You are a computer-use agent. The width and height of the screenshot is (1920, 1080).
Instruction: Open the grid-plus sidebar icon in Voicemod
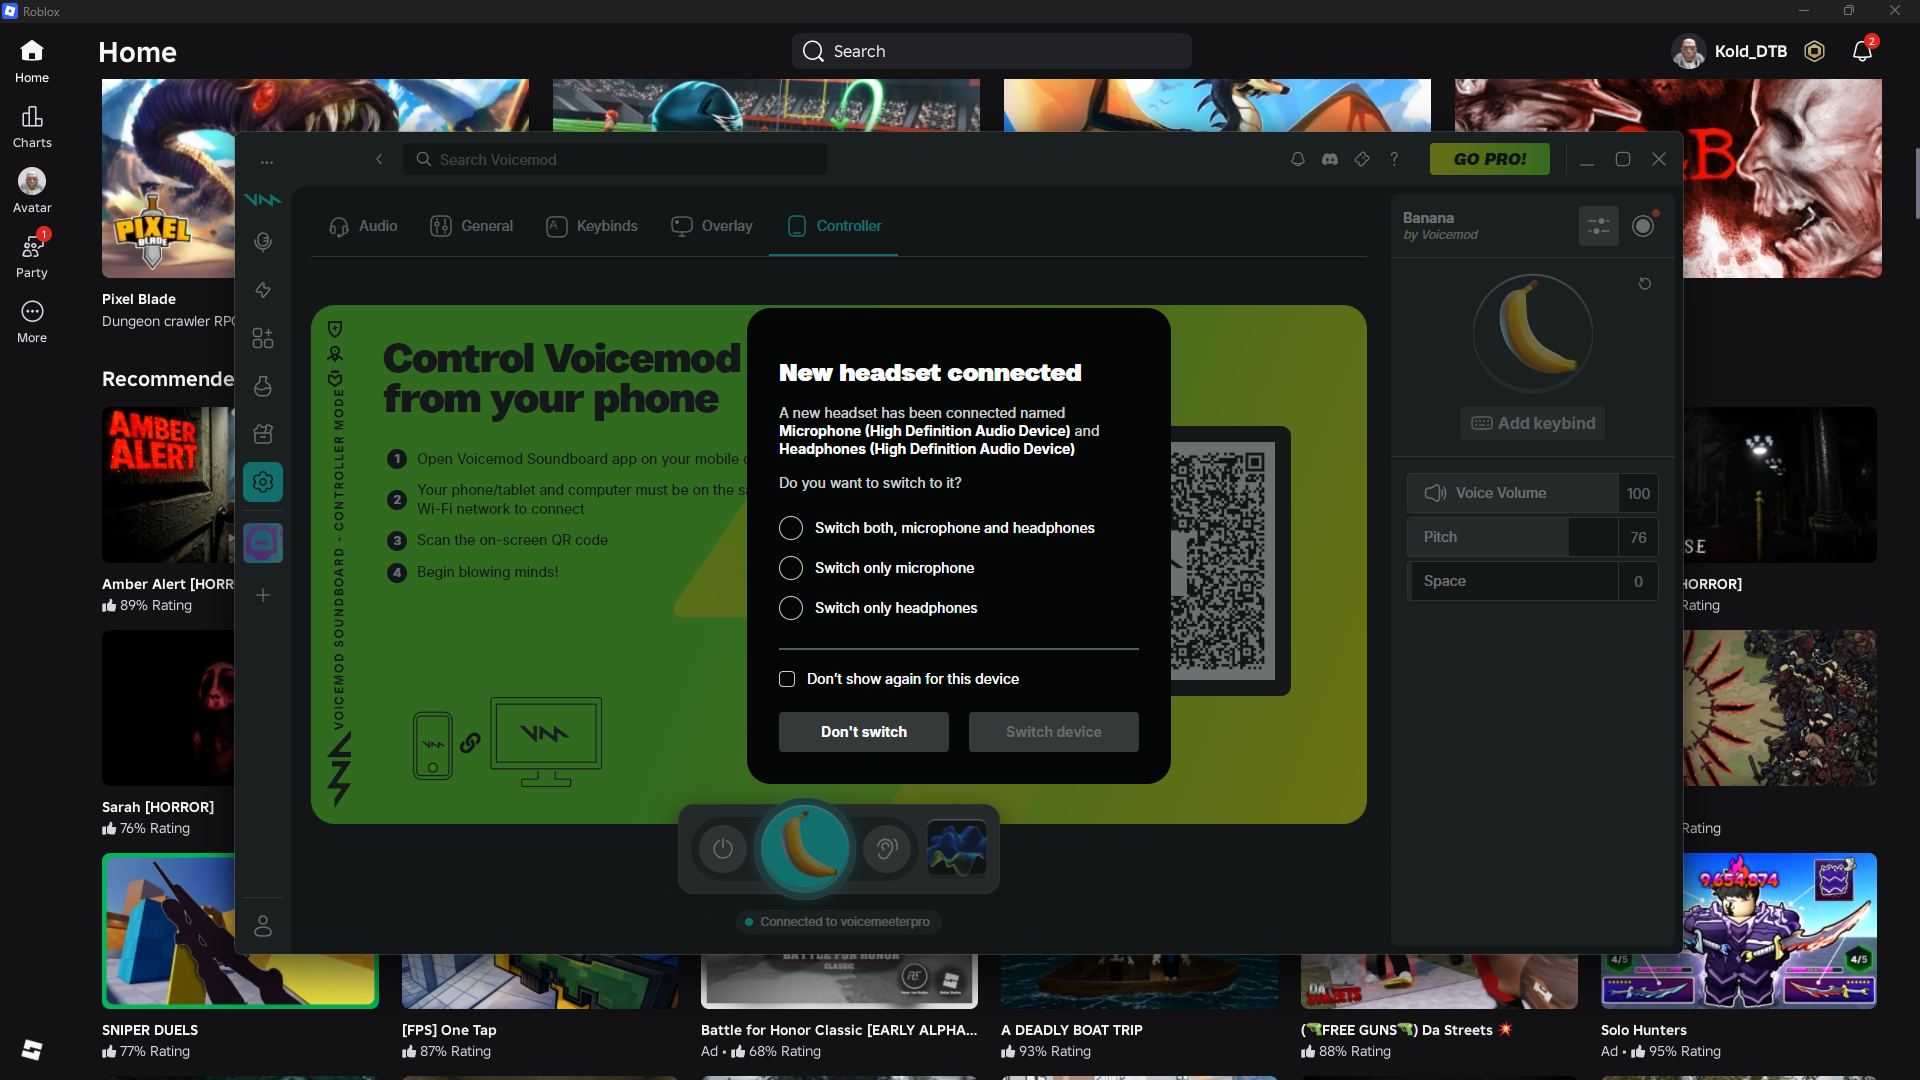263,338
